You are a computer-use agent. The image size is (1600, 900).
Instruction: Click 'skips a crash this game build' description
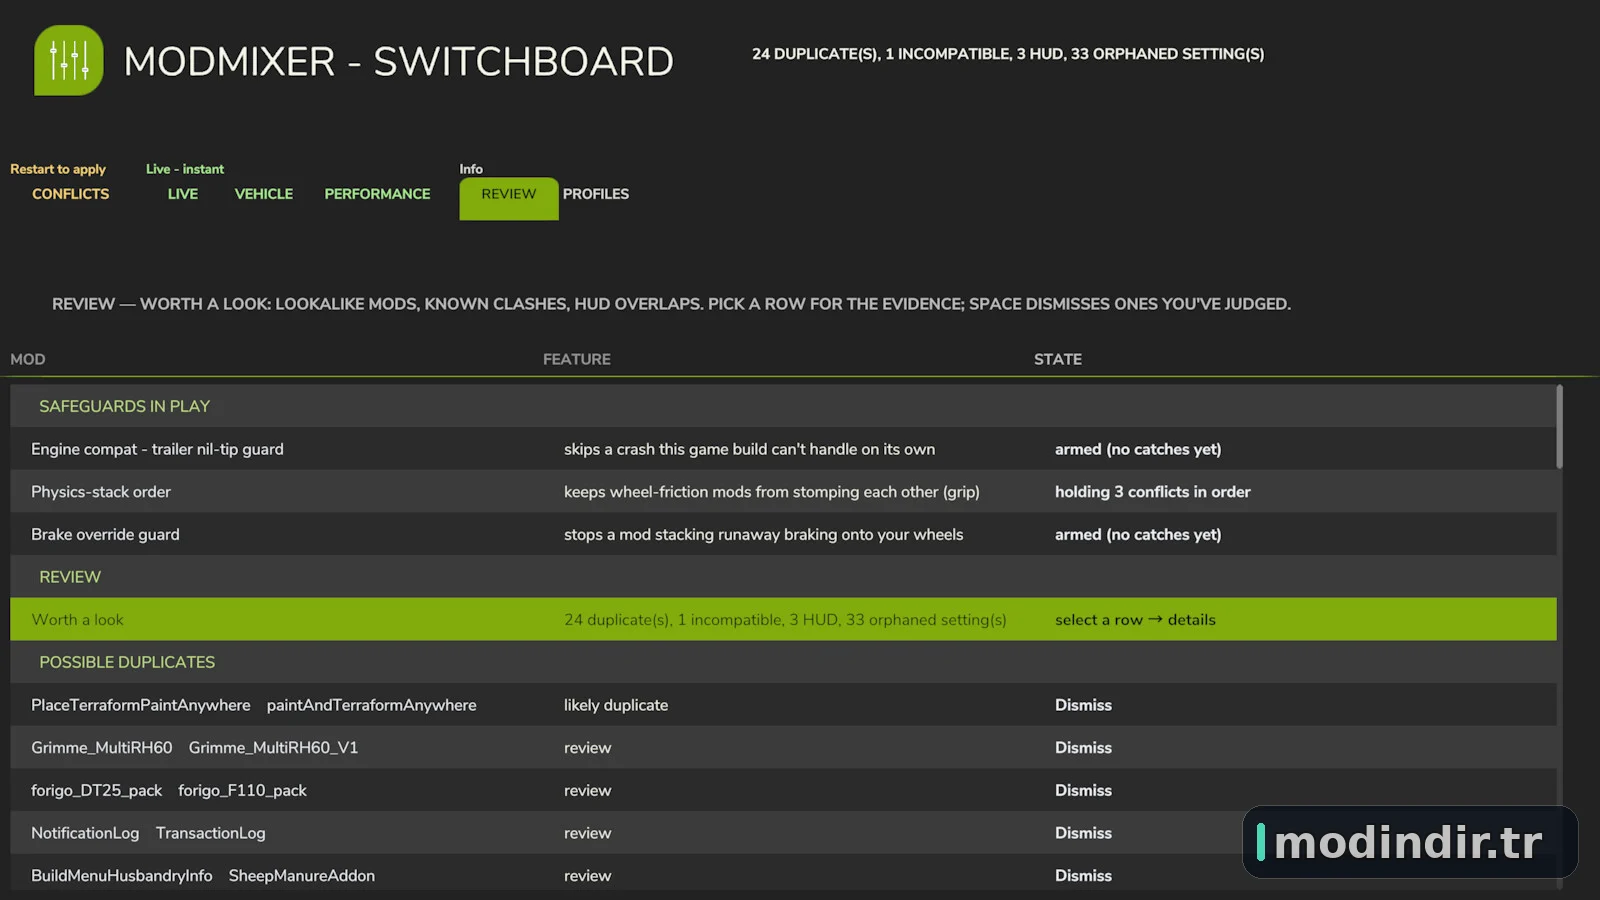[x=749, y=449]
